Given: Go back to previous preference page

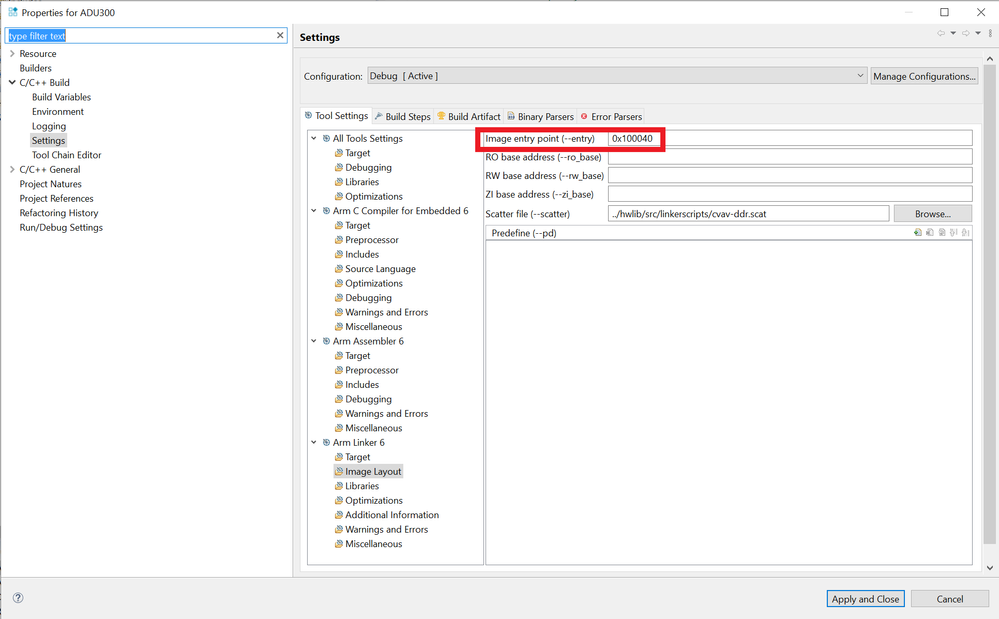Looking at the screenshot, I should click(941, 33).
